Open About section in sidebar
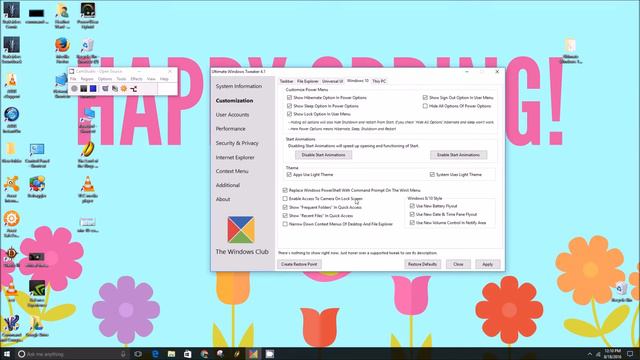Image resolution: width=640 pixels, height=360 pixels. pyautogui.click(x=223, y=199)
